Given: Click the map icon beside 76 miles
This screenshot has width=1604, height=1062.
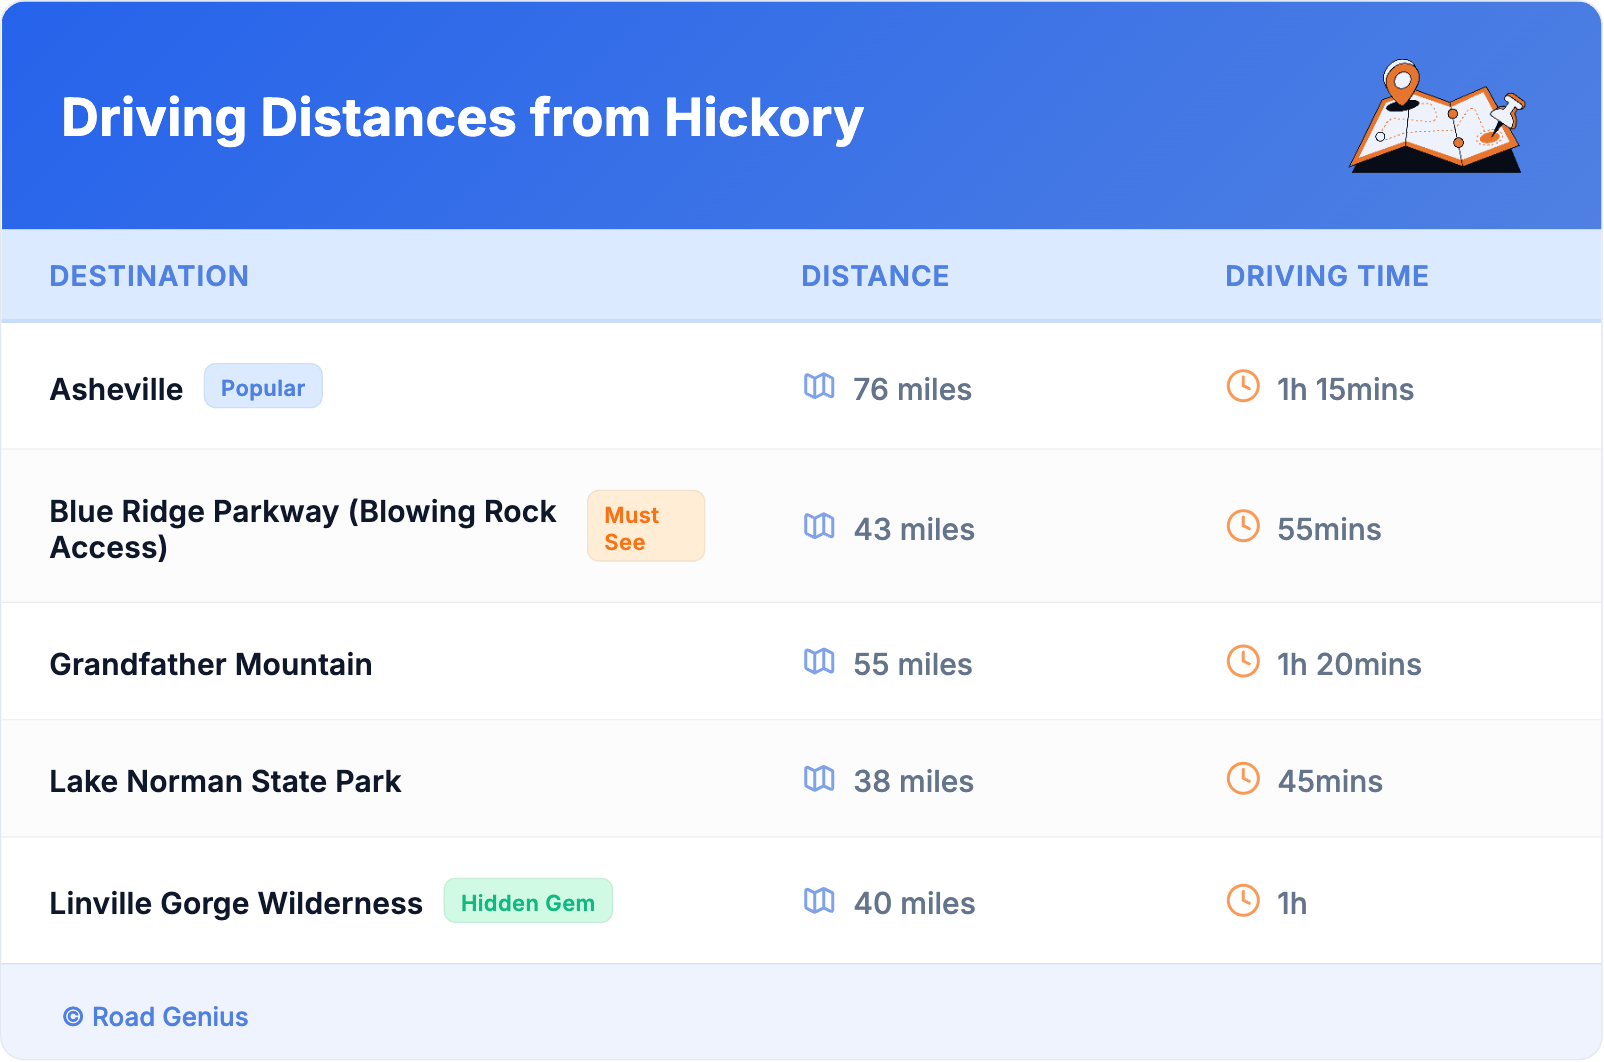Looking at the screenshot, I should coord(819,387).
